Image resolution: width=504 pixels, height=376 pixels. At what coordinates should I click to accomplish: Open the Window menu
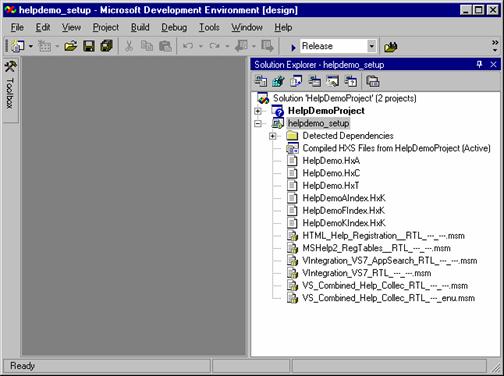pos(247,27)
